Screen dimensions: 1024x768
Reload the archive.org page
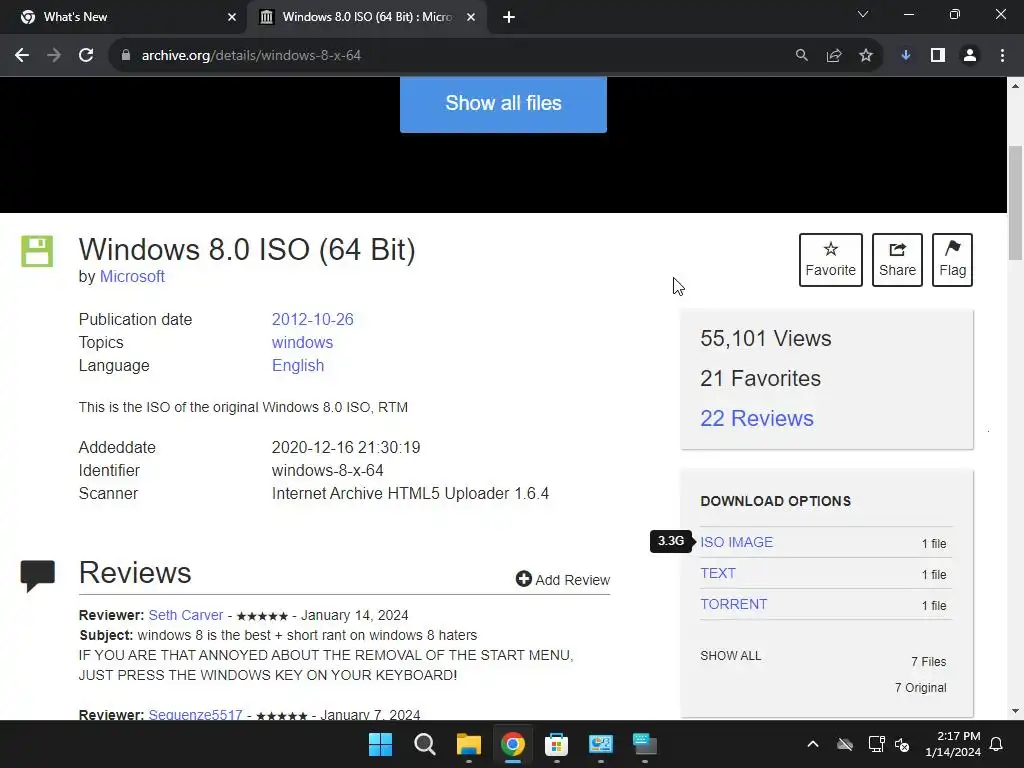click(86, 56)
